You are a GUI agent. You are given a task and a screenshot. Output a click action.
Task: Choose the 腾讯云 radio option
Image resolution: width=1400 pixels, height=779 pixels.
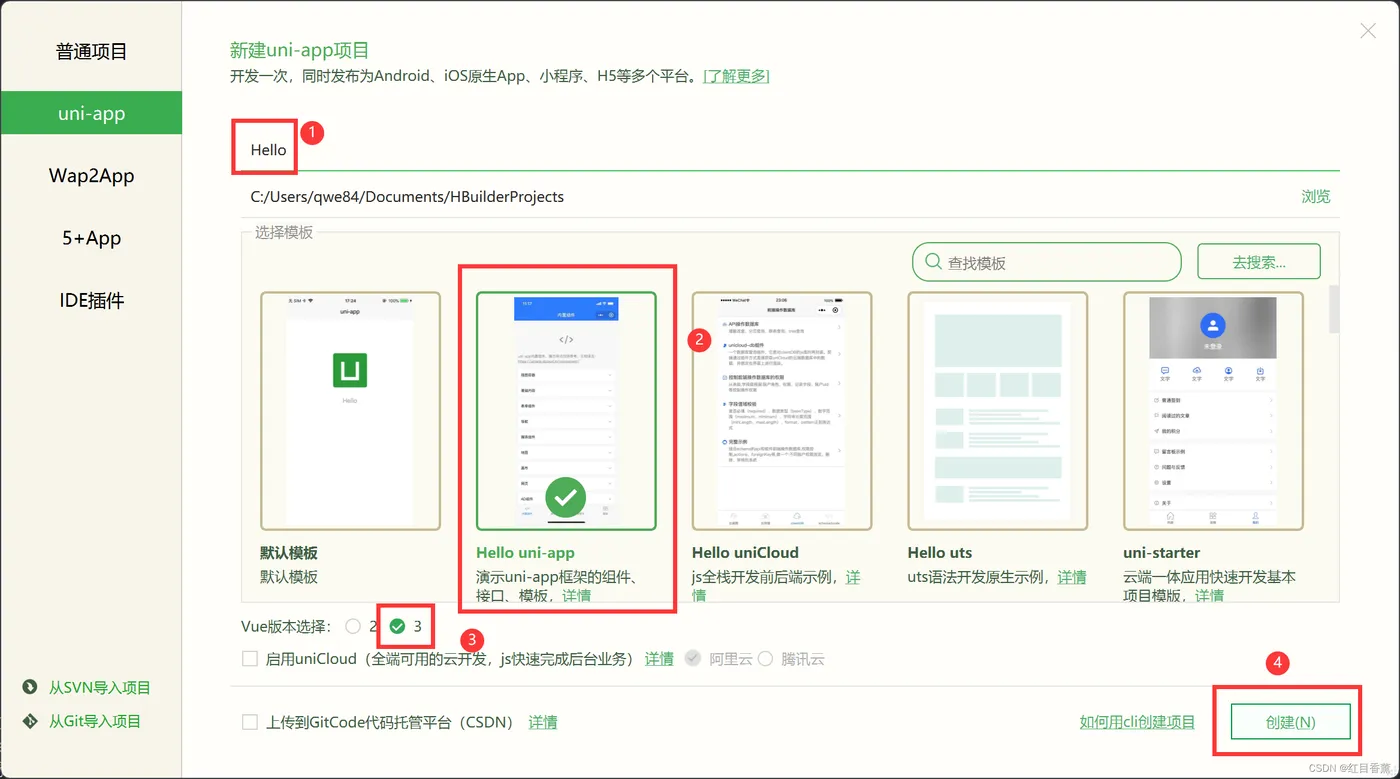[766, 659]
